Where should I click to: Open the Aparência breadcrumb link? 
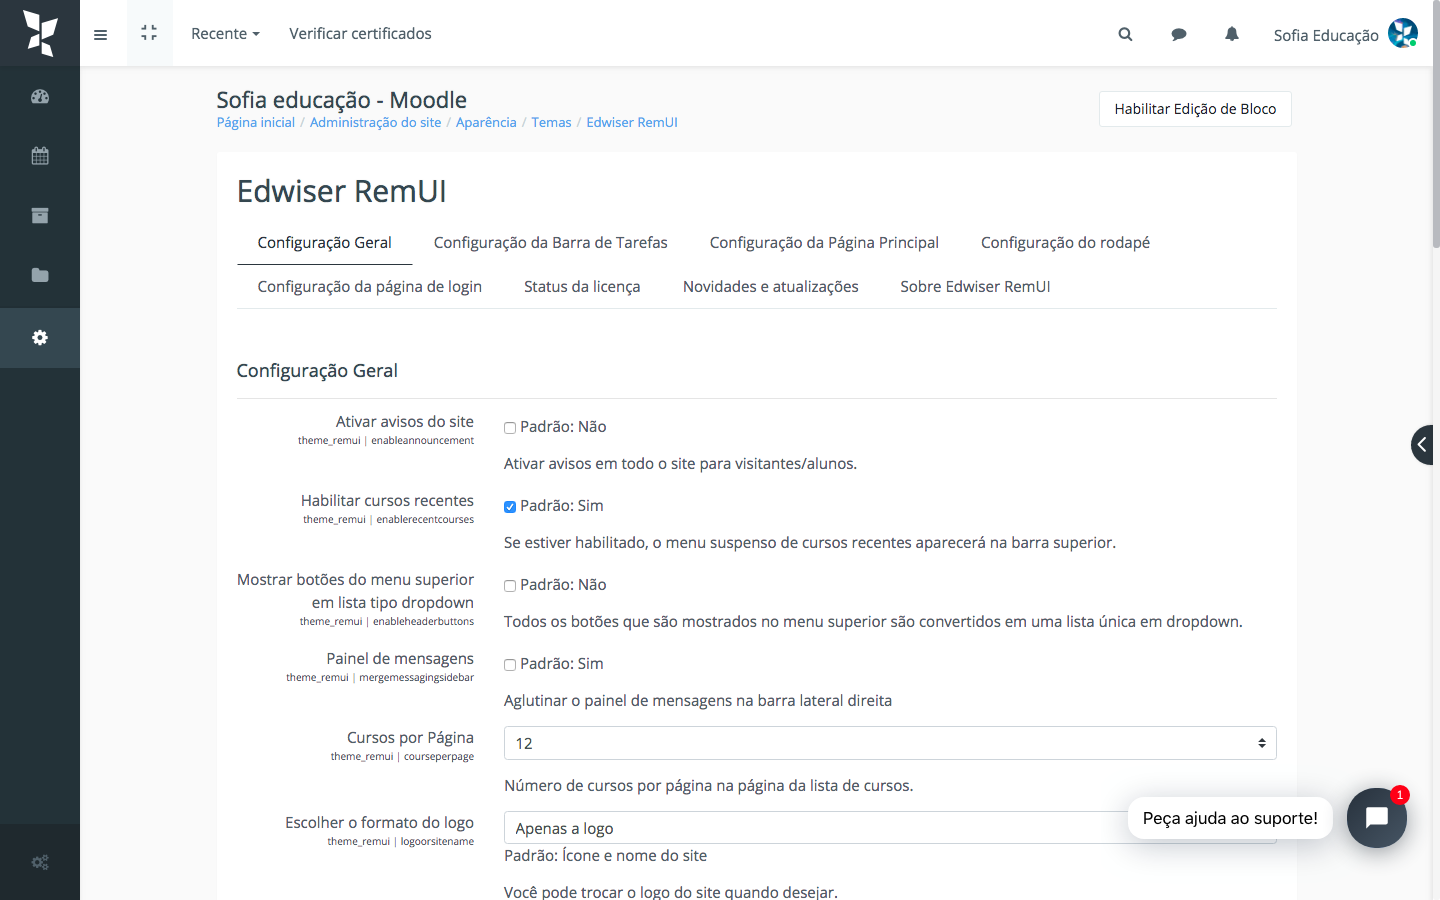coord(486,122)
